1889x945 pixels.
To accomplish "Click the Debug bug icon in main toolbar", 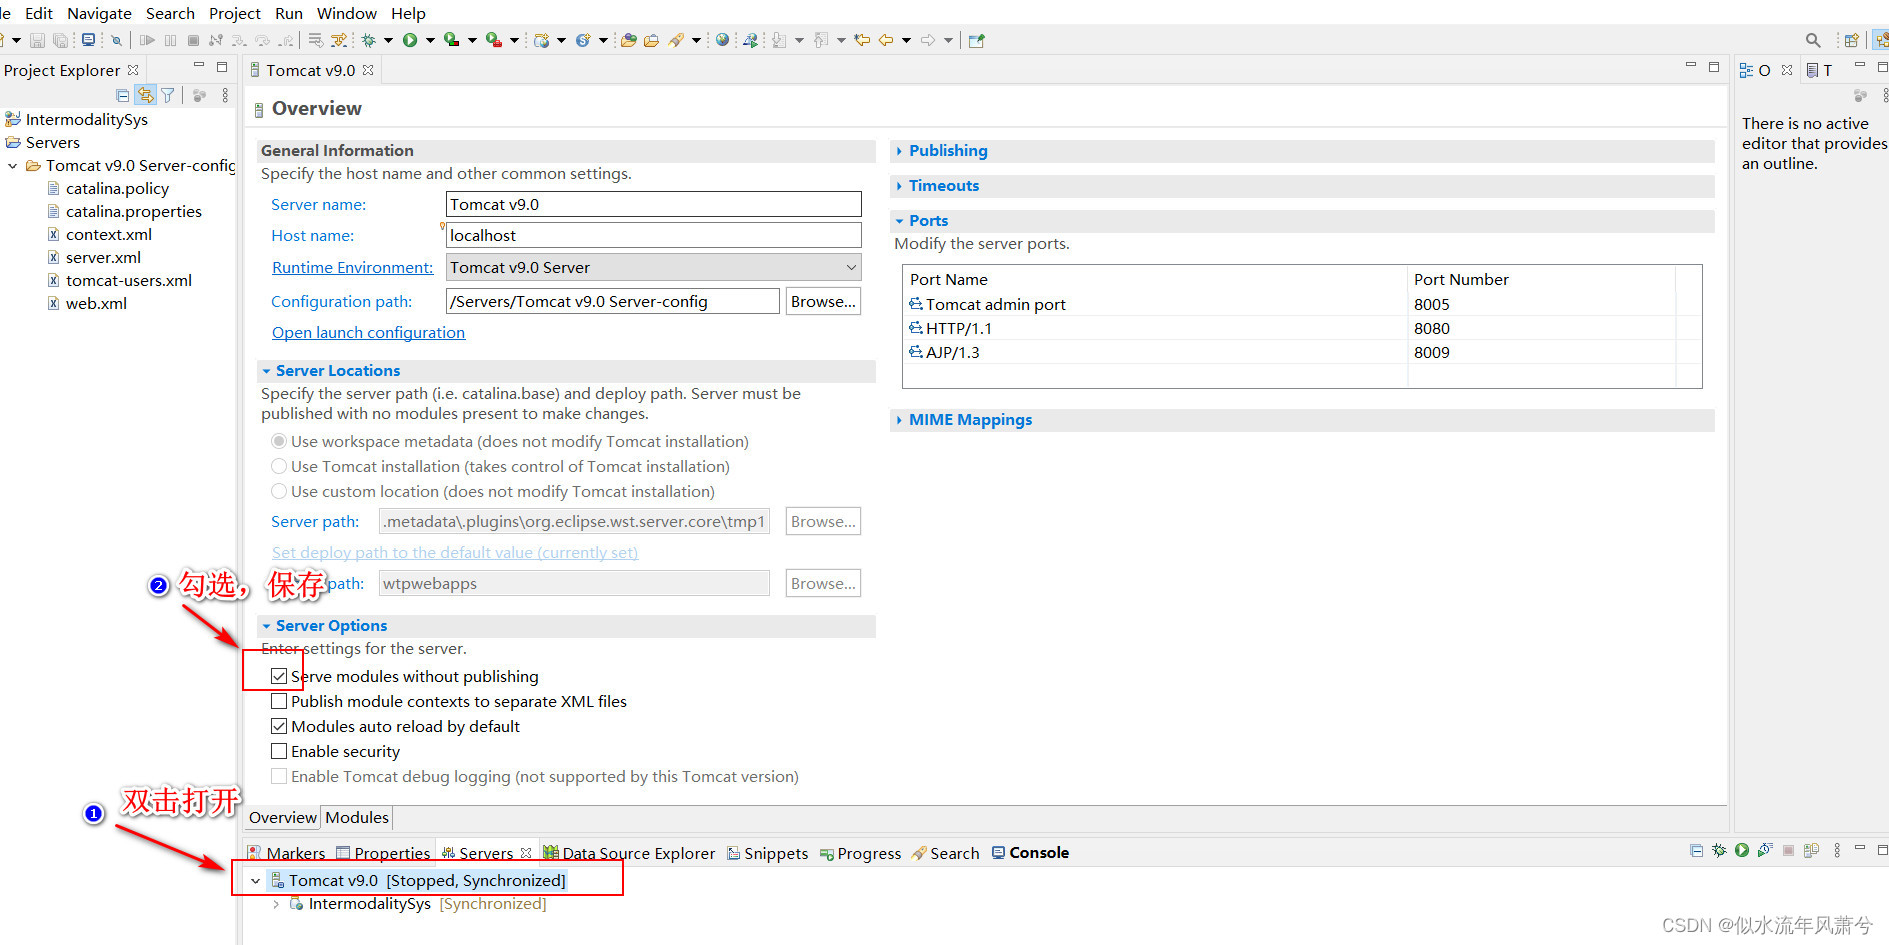I will 368,40.
